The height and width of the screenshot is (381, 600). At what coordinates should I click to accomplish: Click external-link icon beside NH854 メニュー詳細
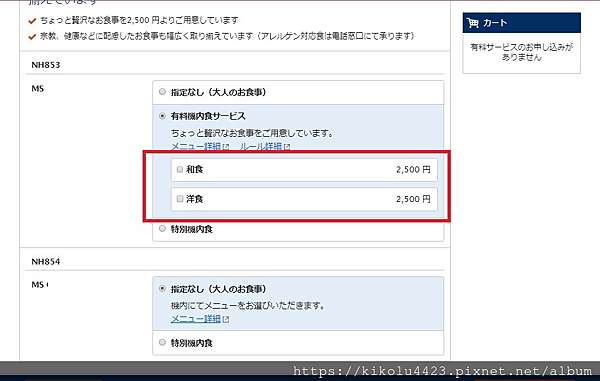[x=226, y=319]
